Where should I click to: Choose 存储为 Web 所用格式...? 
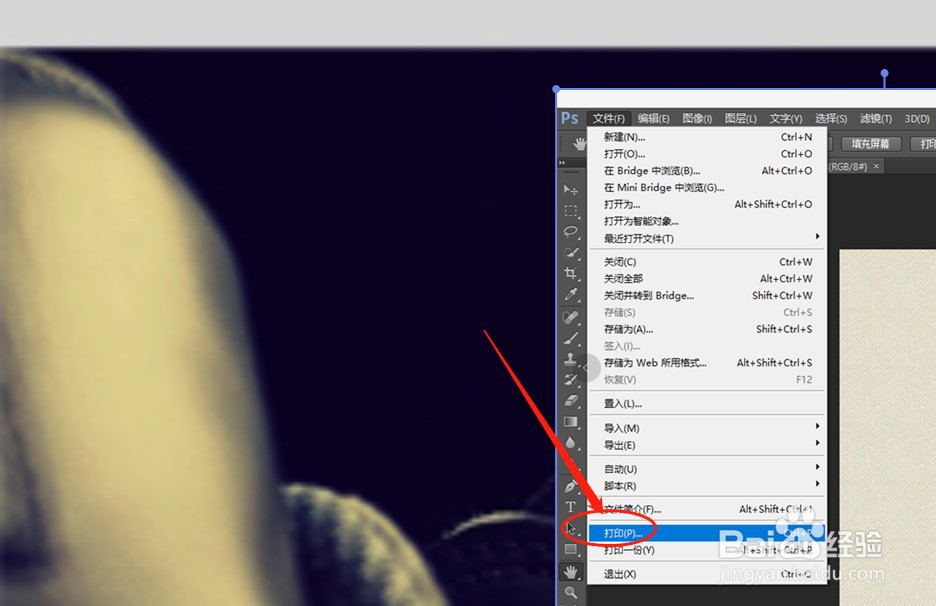coord(707,362)
